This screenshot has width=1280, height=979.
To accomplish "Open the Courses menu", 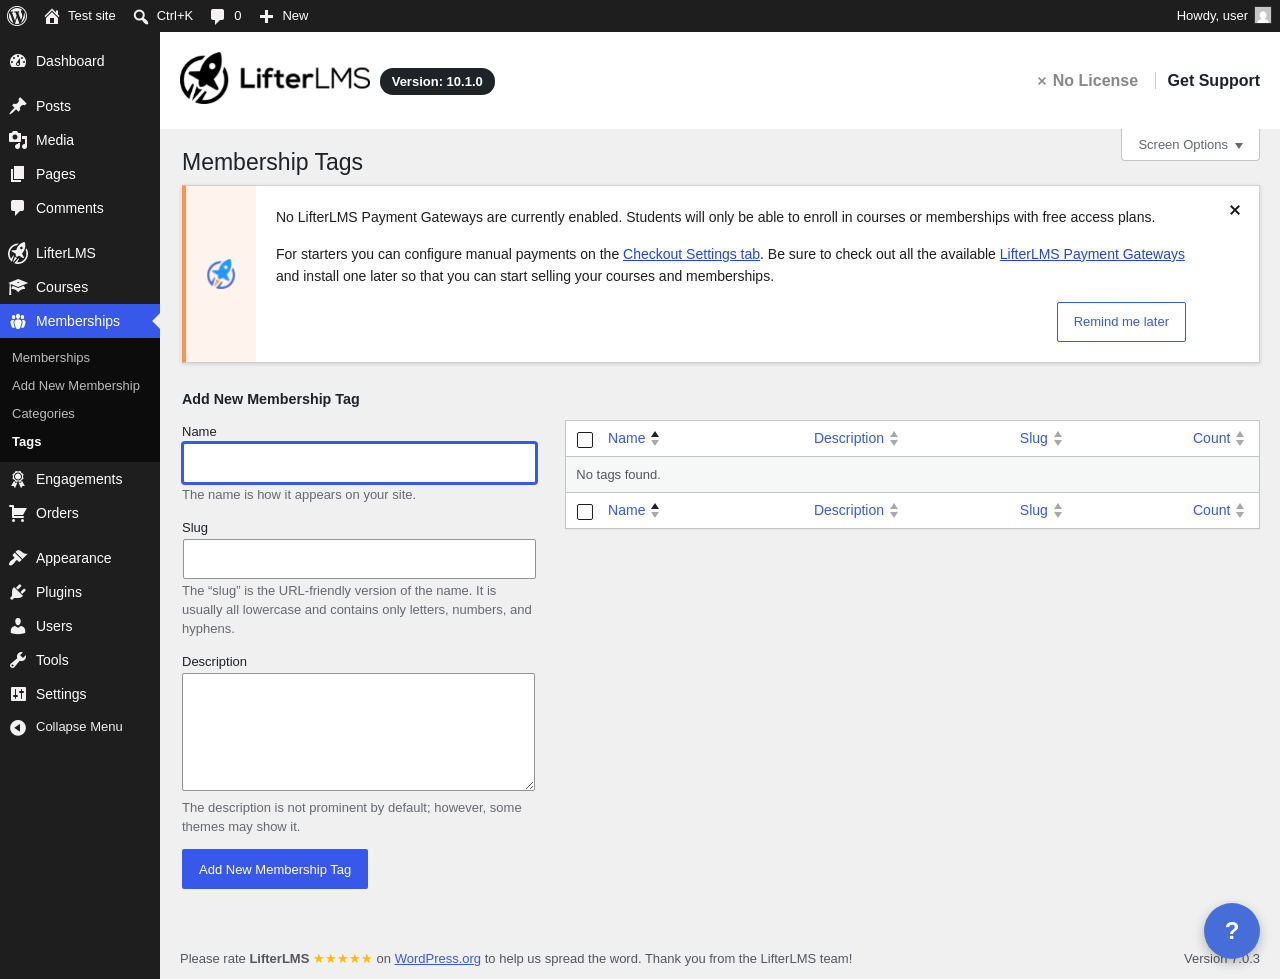I will pyautogui.click(x=80, y=287).
